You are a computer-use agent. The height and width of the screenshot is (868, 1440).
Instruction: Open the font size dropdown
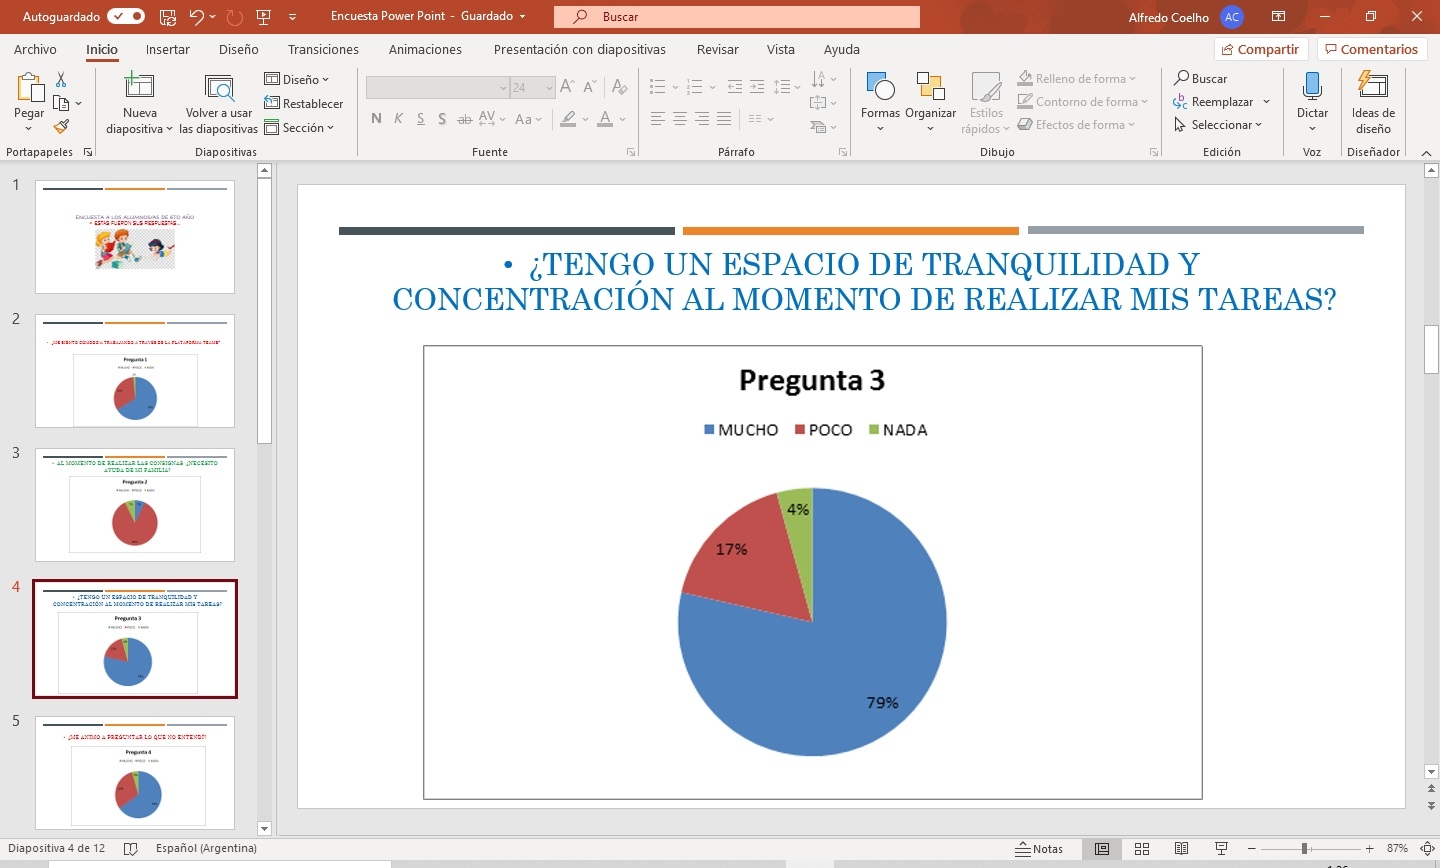pyautogui.click(x=549, y=88)
